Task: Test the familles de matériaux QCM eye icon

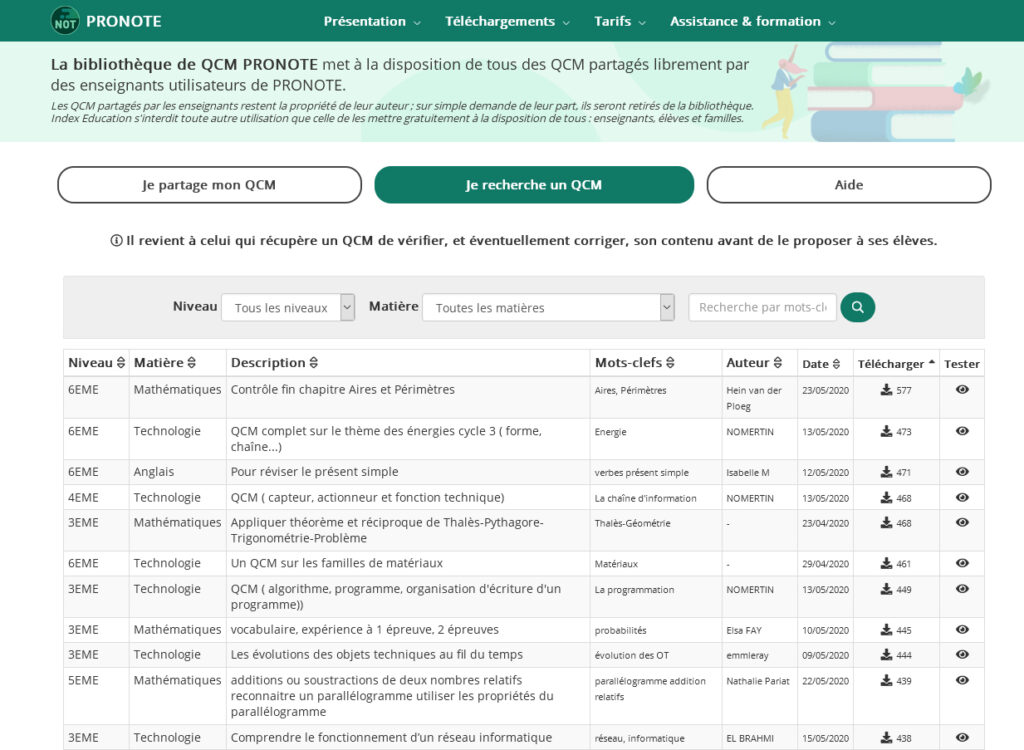Action: (962, 563)
